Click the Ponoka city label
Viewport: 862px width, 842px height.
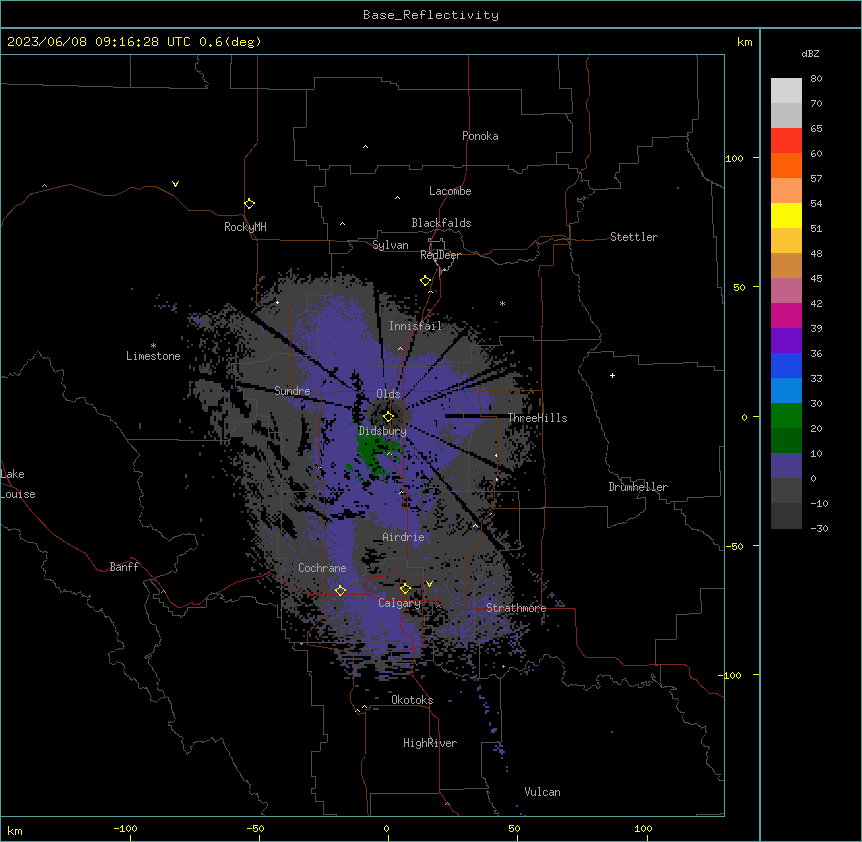(x=480, y=136)
